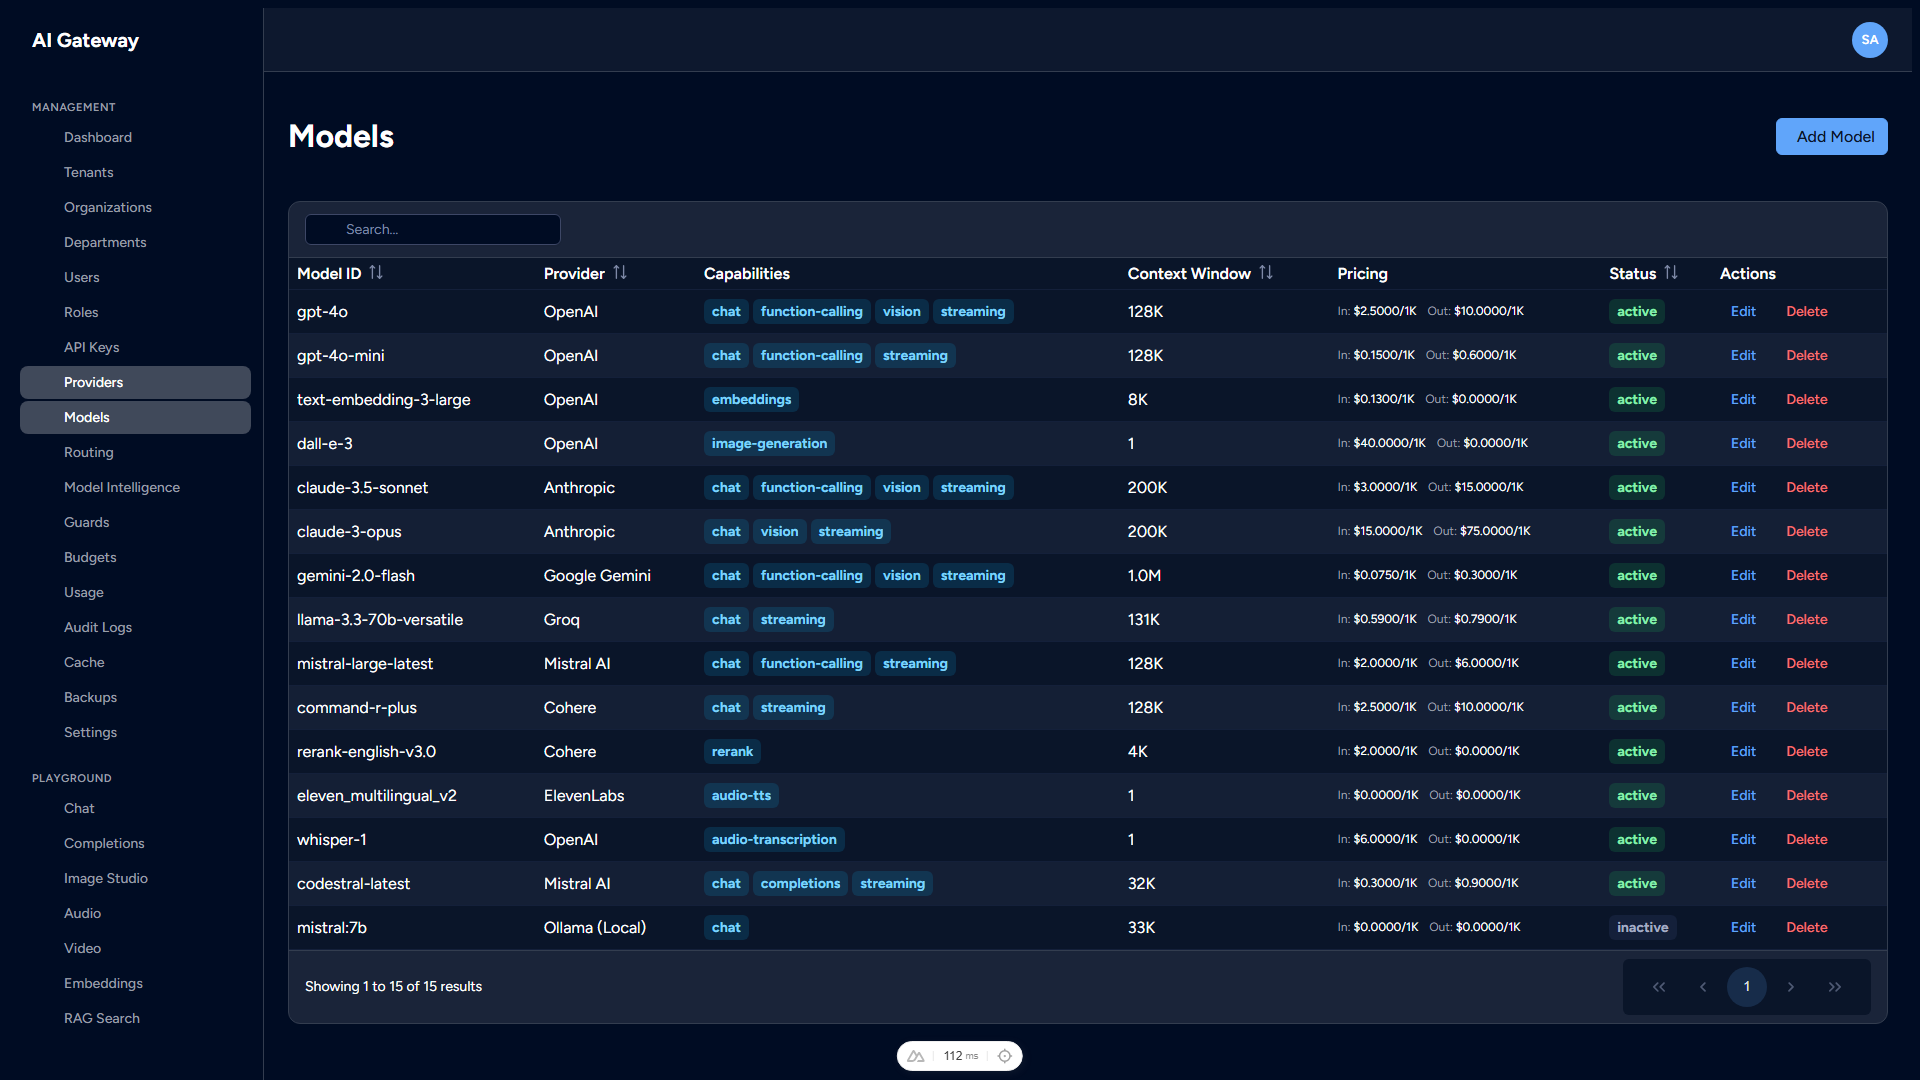Click the Add Model button
The image size is (1920, 1080).
click(x=1831, y=136)
